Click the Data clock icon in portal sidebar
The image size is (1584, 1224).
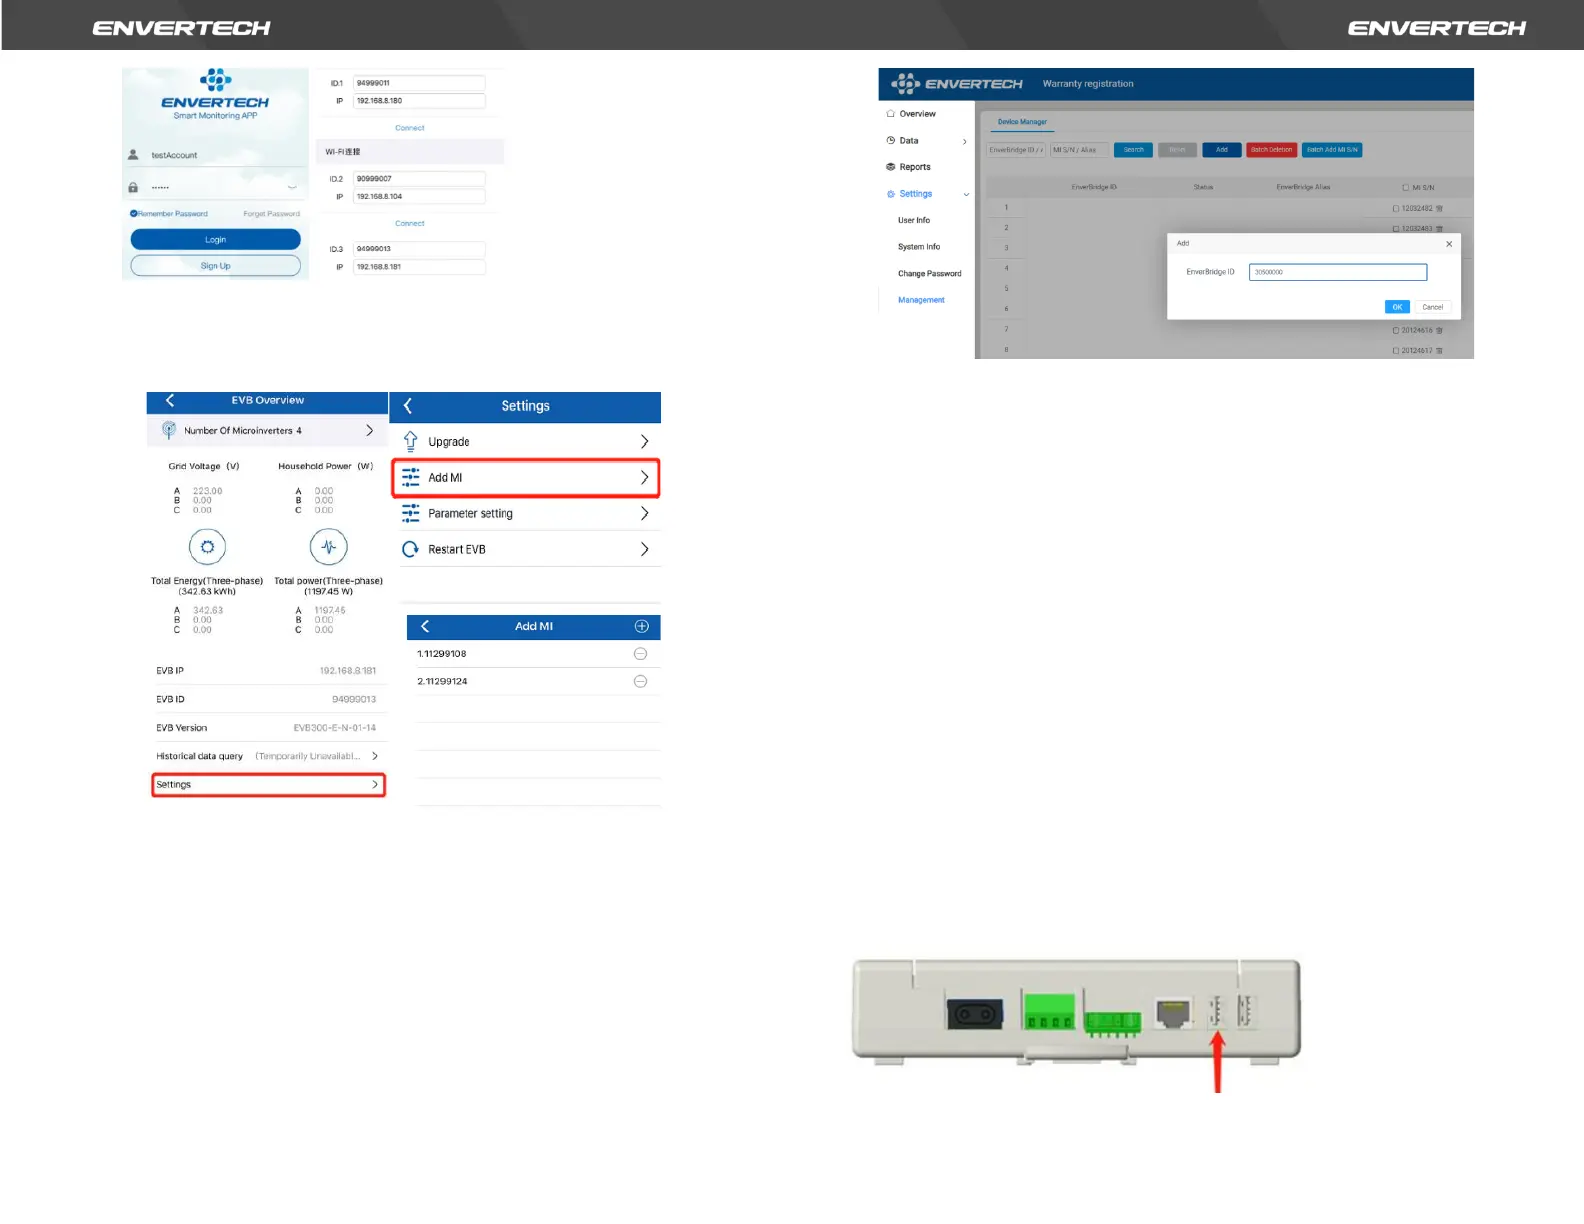[890, 141]
